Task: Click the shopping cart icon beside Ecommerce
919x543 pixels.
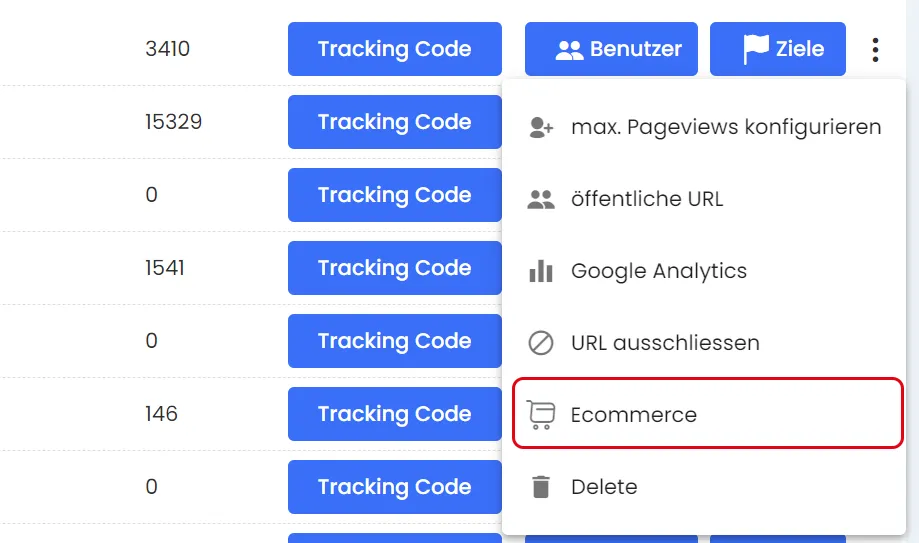Action: pos(541,414)
